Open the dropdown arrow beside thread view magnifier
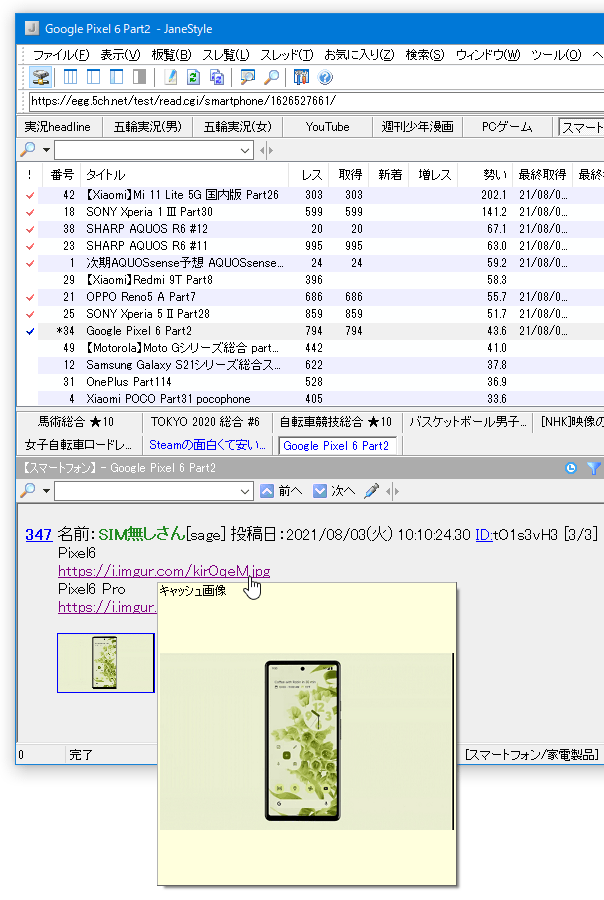The height and width of the screenshot is (900, 604). point(46,491)
